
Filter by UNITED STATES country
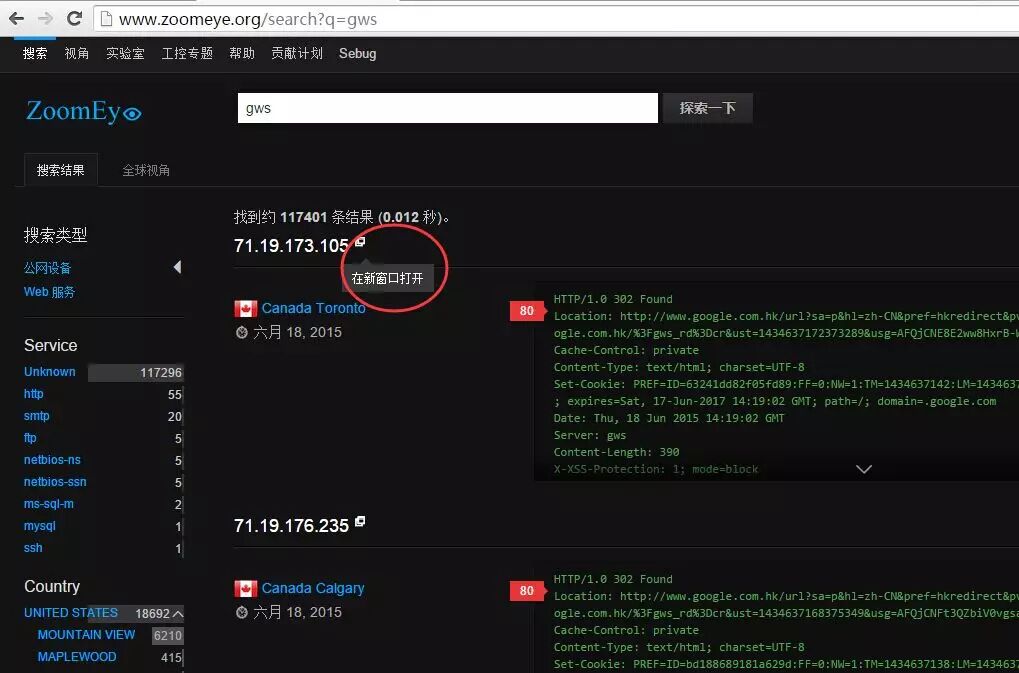tap(71, 613)
